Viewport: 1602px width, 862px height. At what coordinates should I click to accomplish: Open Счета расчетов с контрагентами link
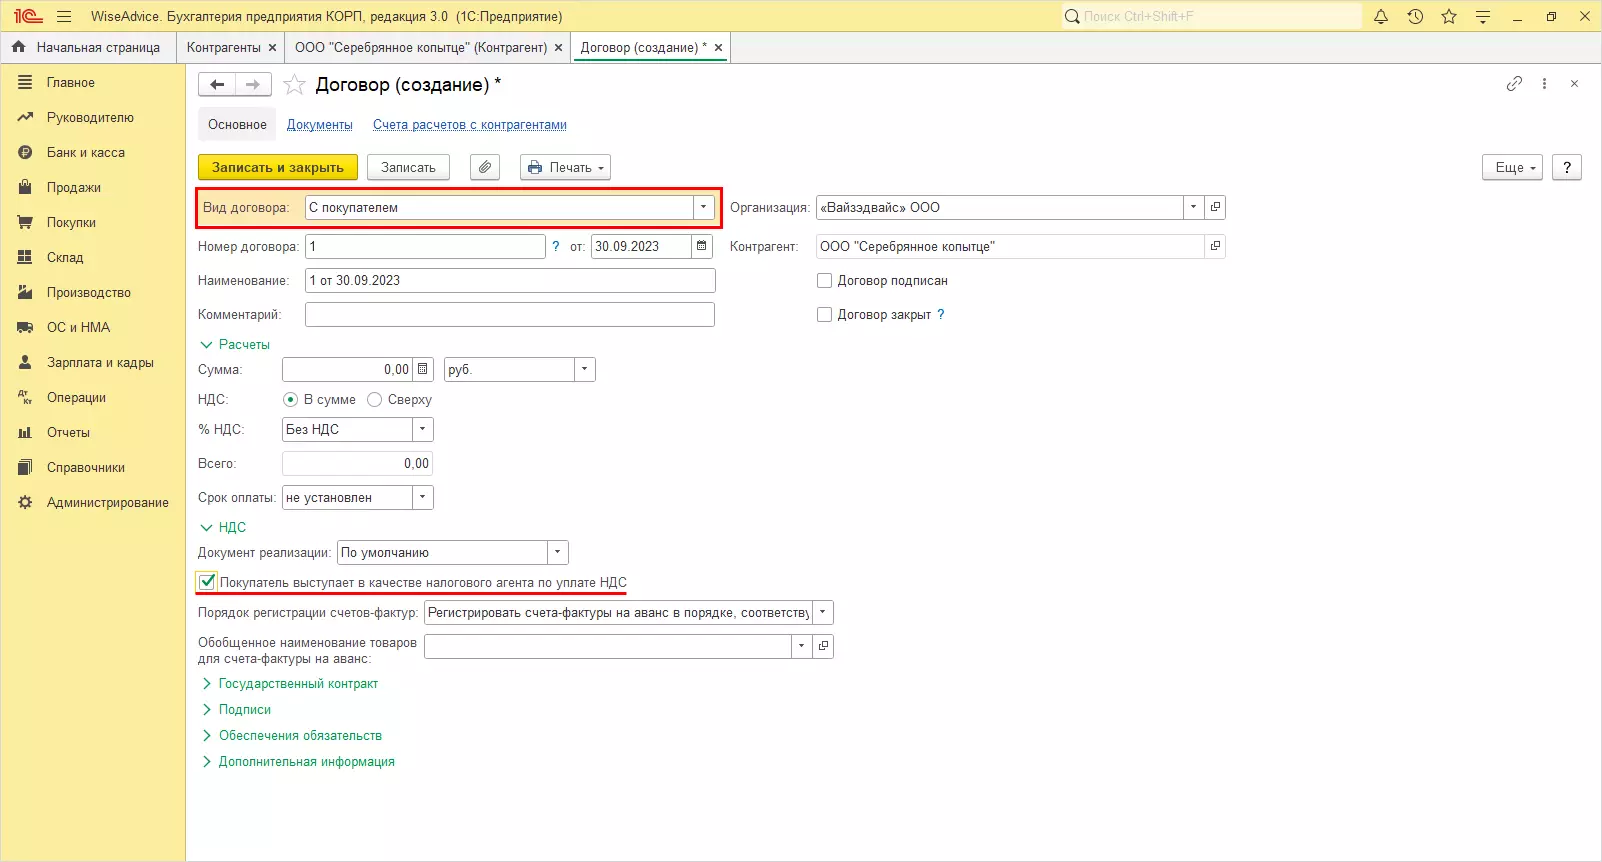pos(470,125)
